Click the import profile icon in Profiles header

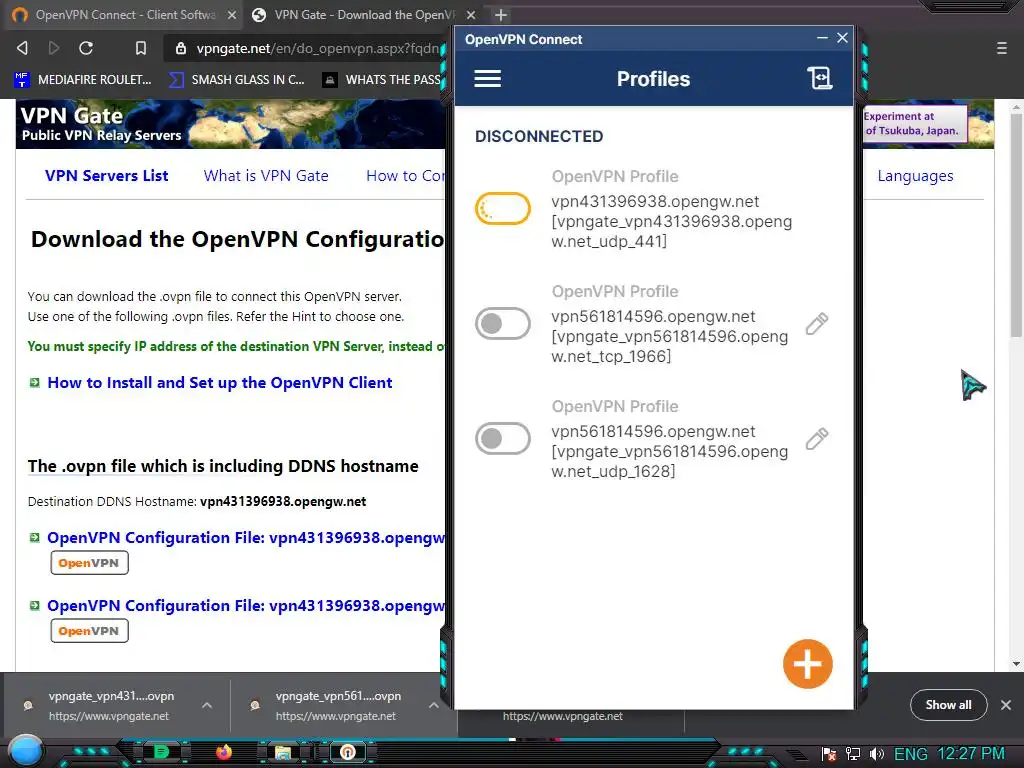[x=820, y=78]
